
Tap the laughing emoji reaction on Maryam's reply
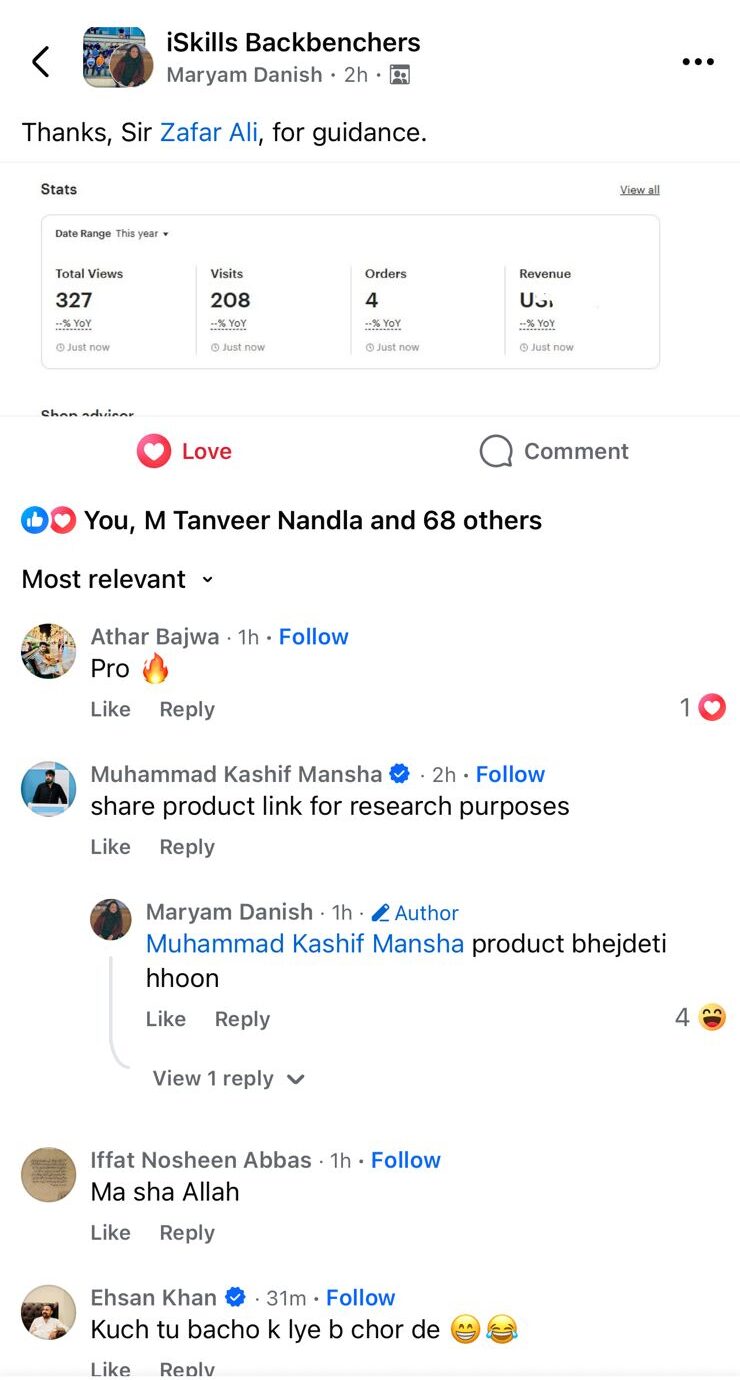711,1018
